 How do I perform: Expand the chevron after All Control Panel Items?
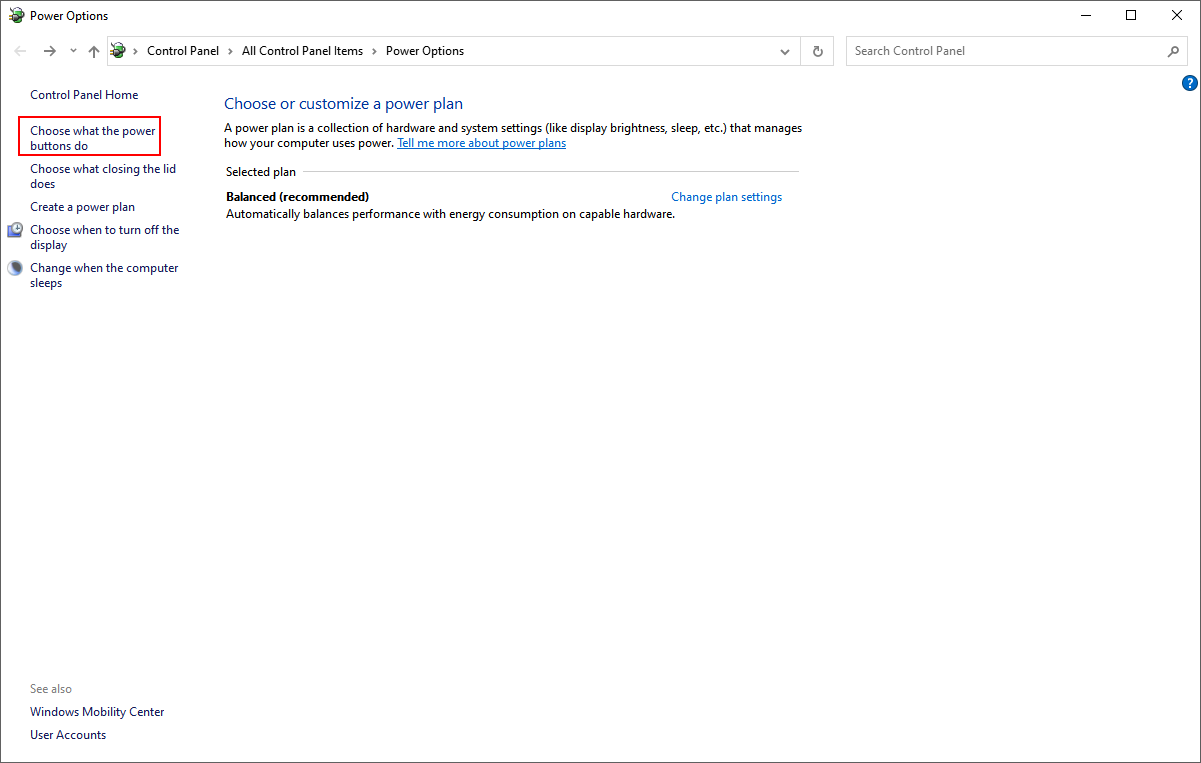(x=374, y=51)
